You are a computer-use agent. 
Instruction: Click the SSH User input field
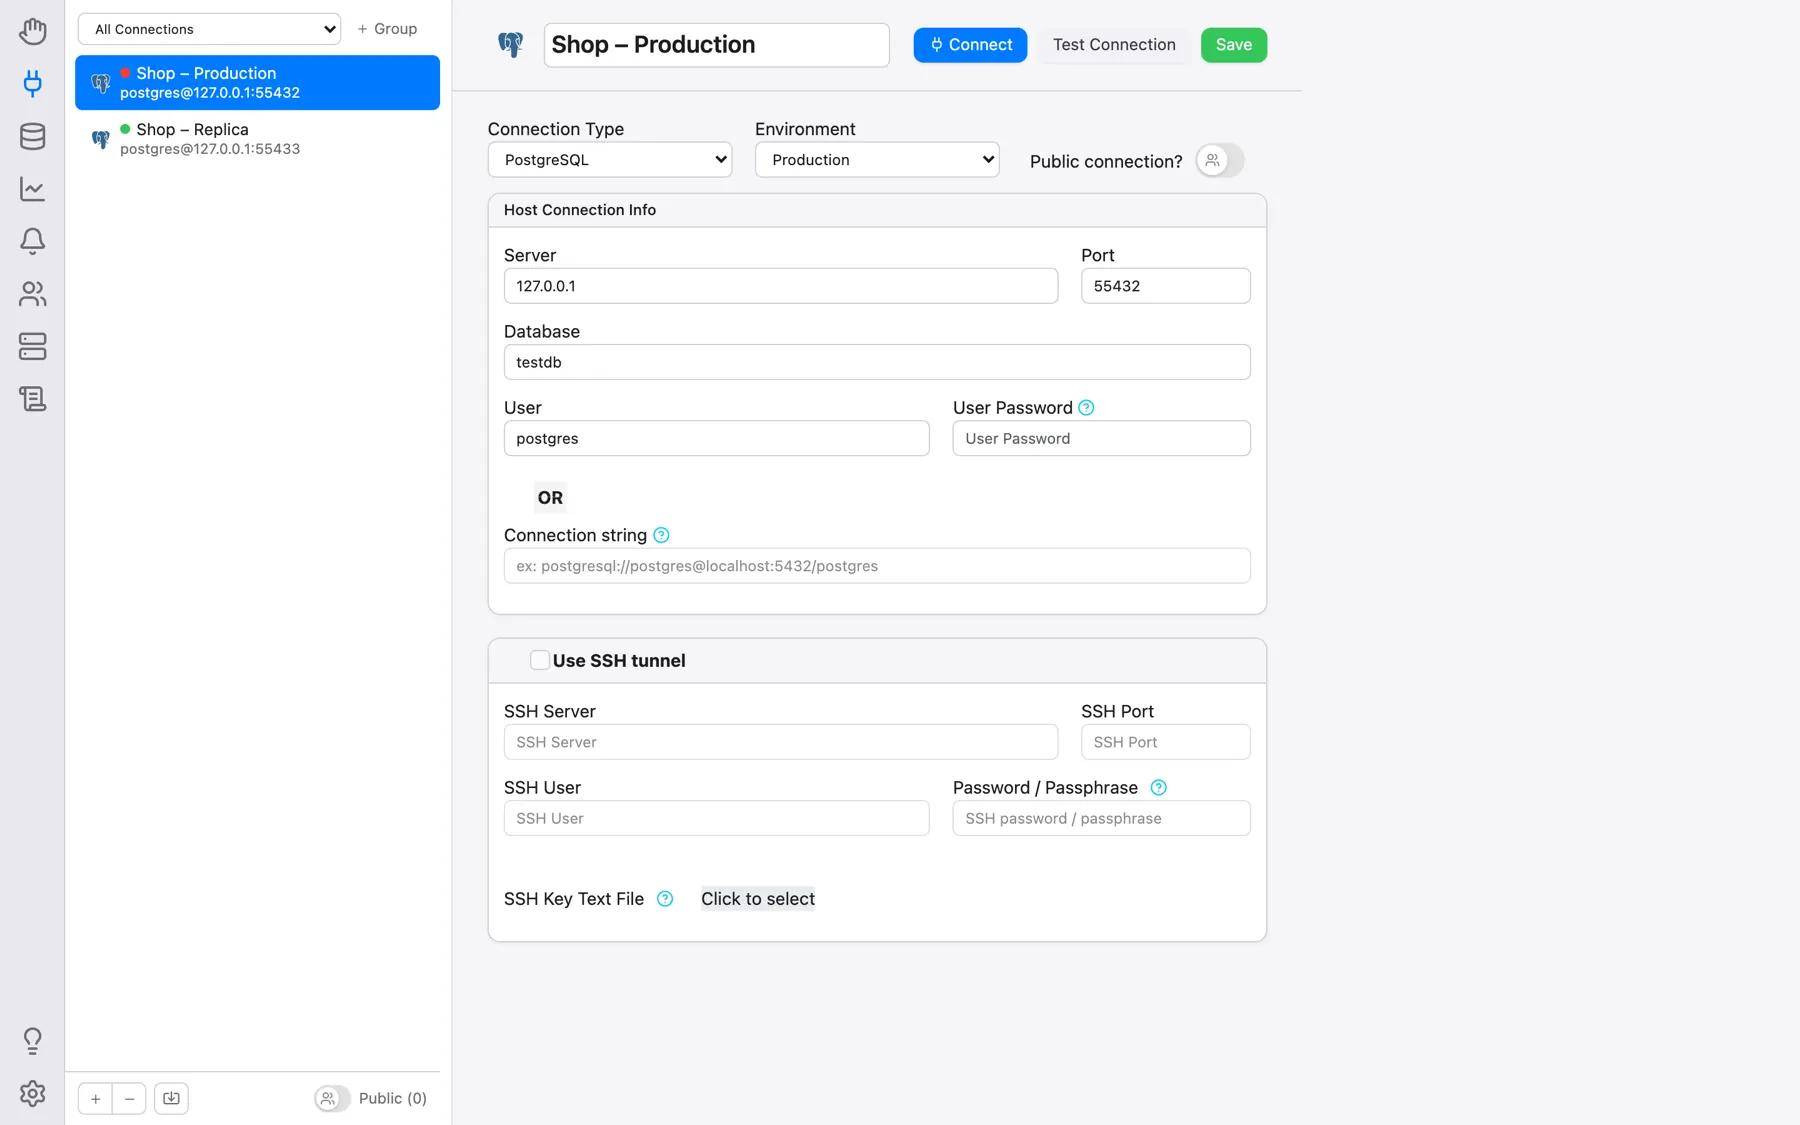click(716, 818)
